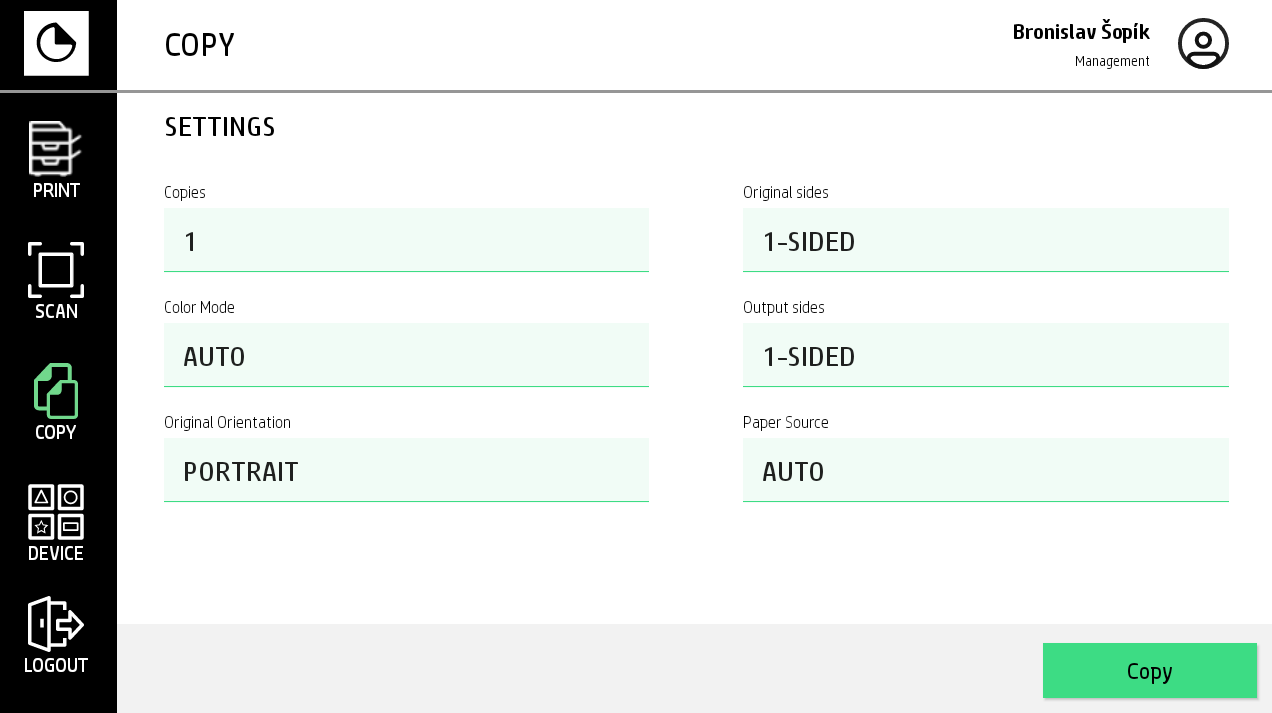Open the Original Orientation dropdown
The image size is (1272, 713).
tap(406, 470)
